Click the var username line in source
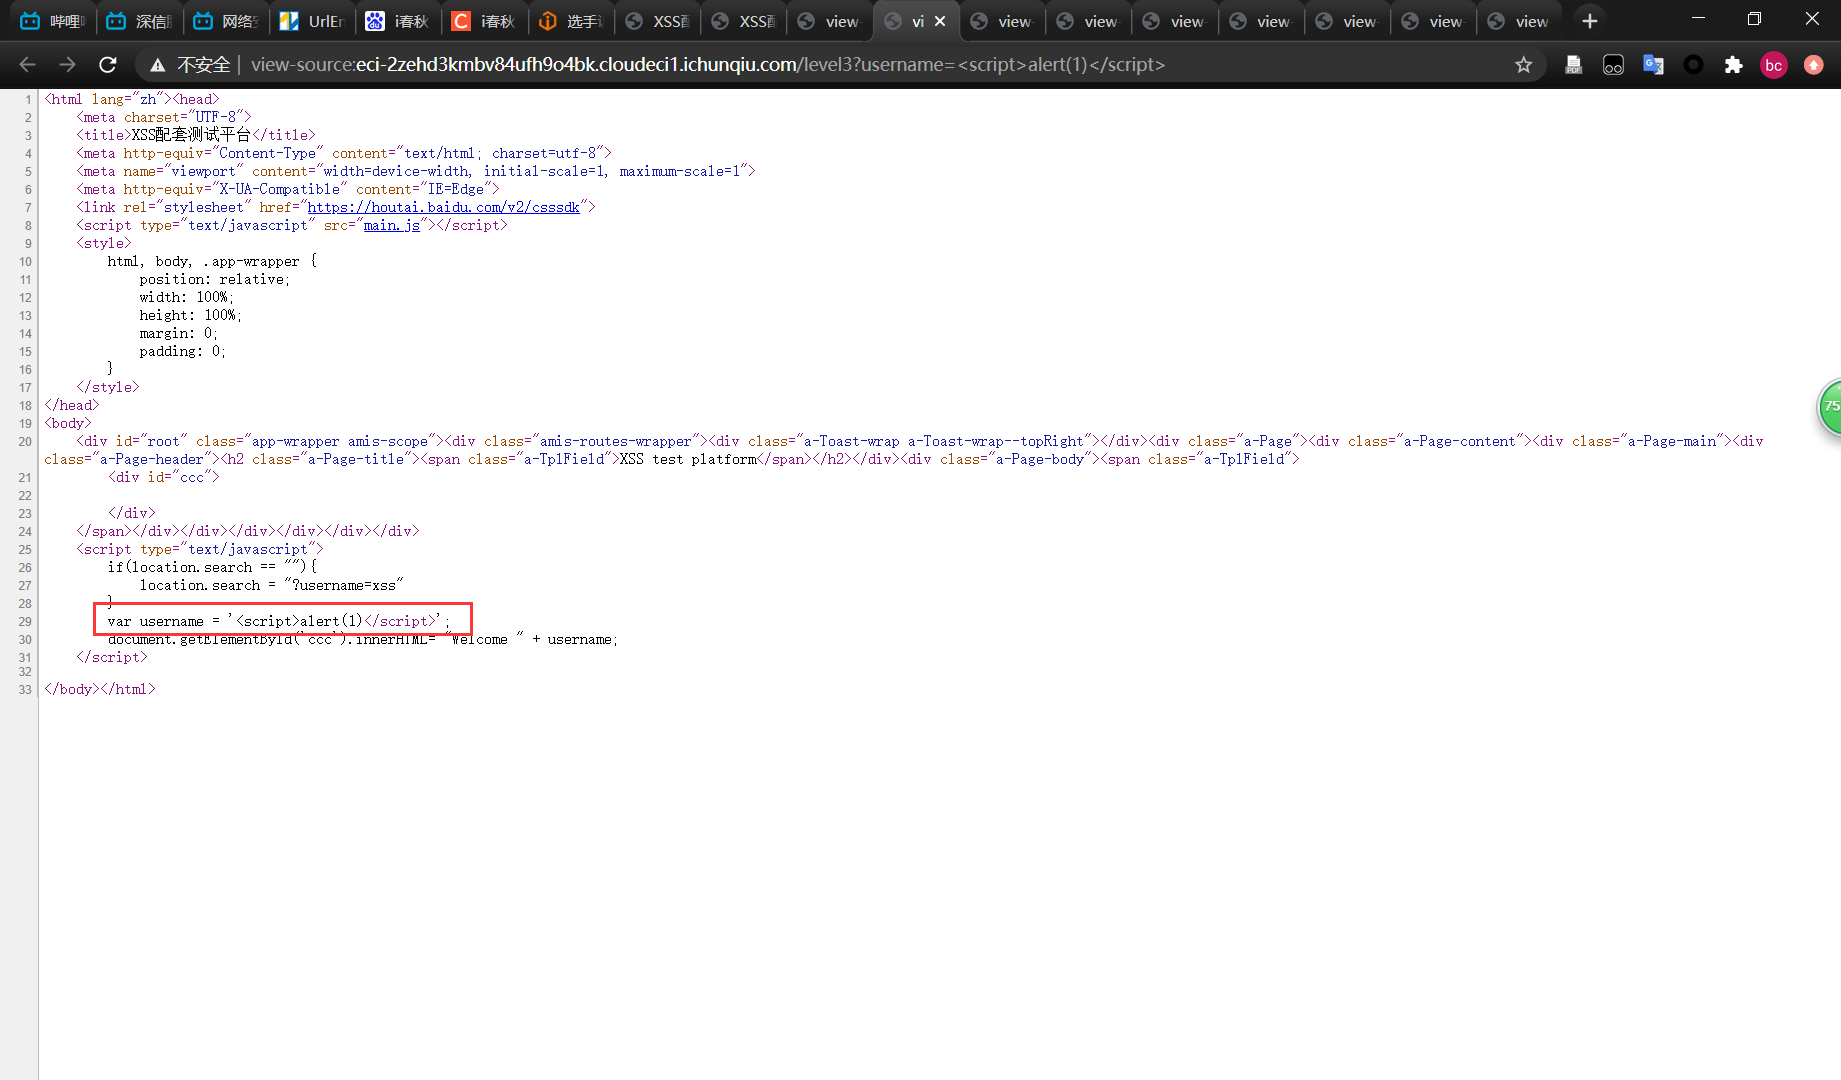Viewport: 1841px width, 1080px height. click(x=279, y=621)
